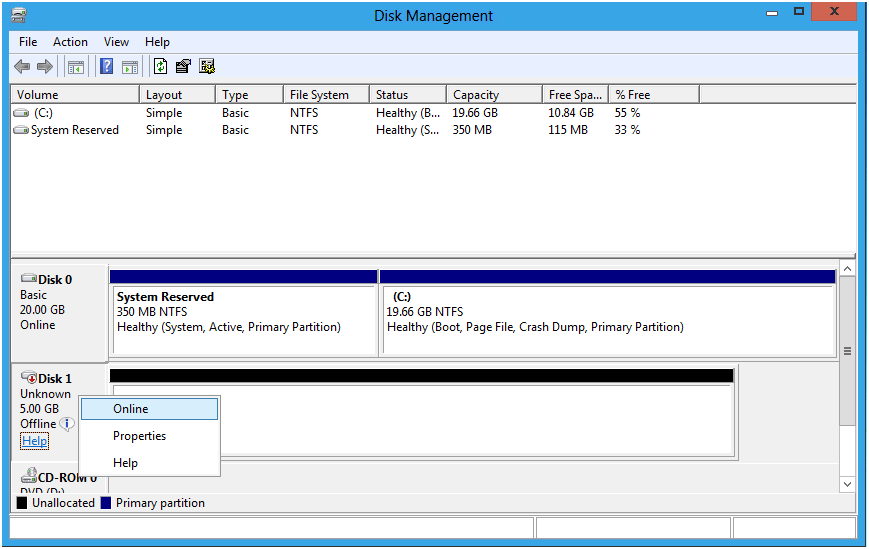Click the settings wizard toolbar icon
The image size is (869, 549).
point(207,66)
